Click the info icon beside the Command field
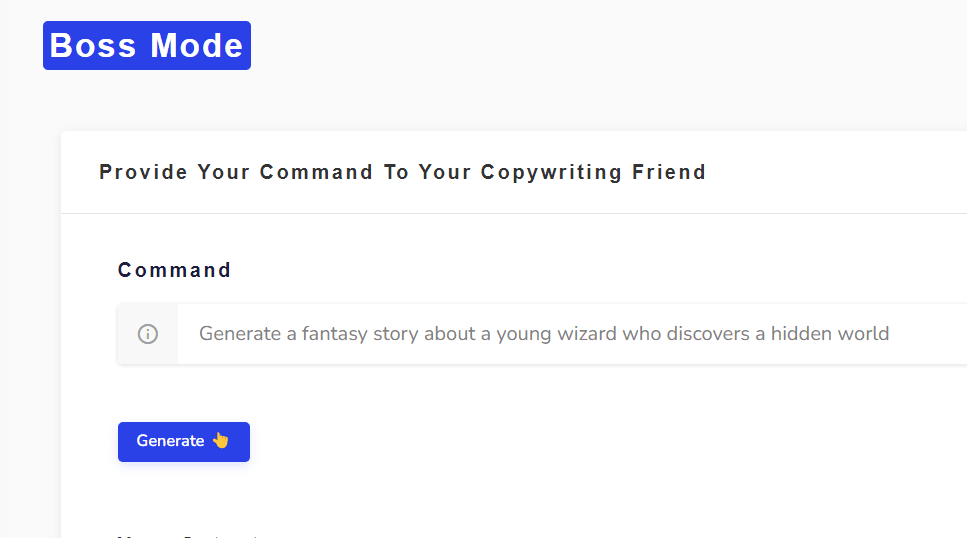 pos(147,334)
